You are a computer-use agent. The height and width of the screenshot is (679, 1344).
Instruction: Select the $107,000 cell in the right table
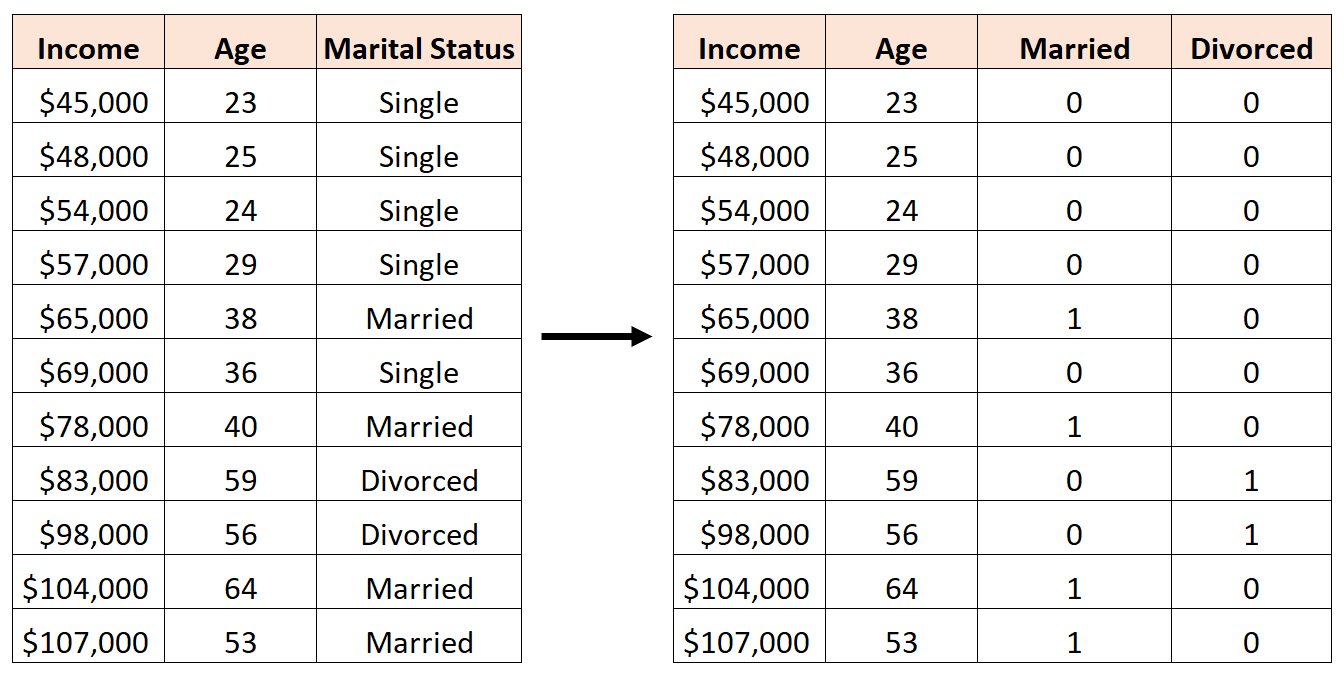747,642
